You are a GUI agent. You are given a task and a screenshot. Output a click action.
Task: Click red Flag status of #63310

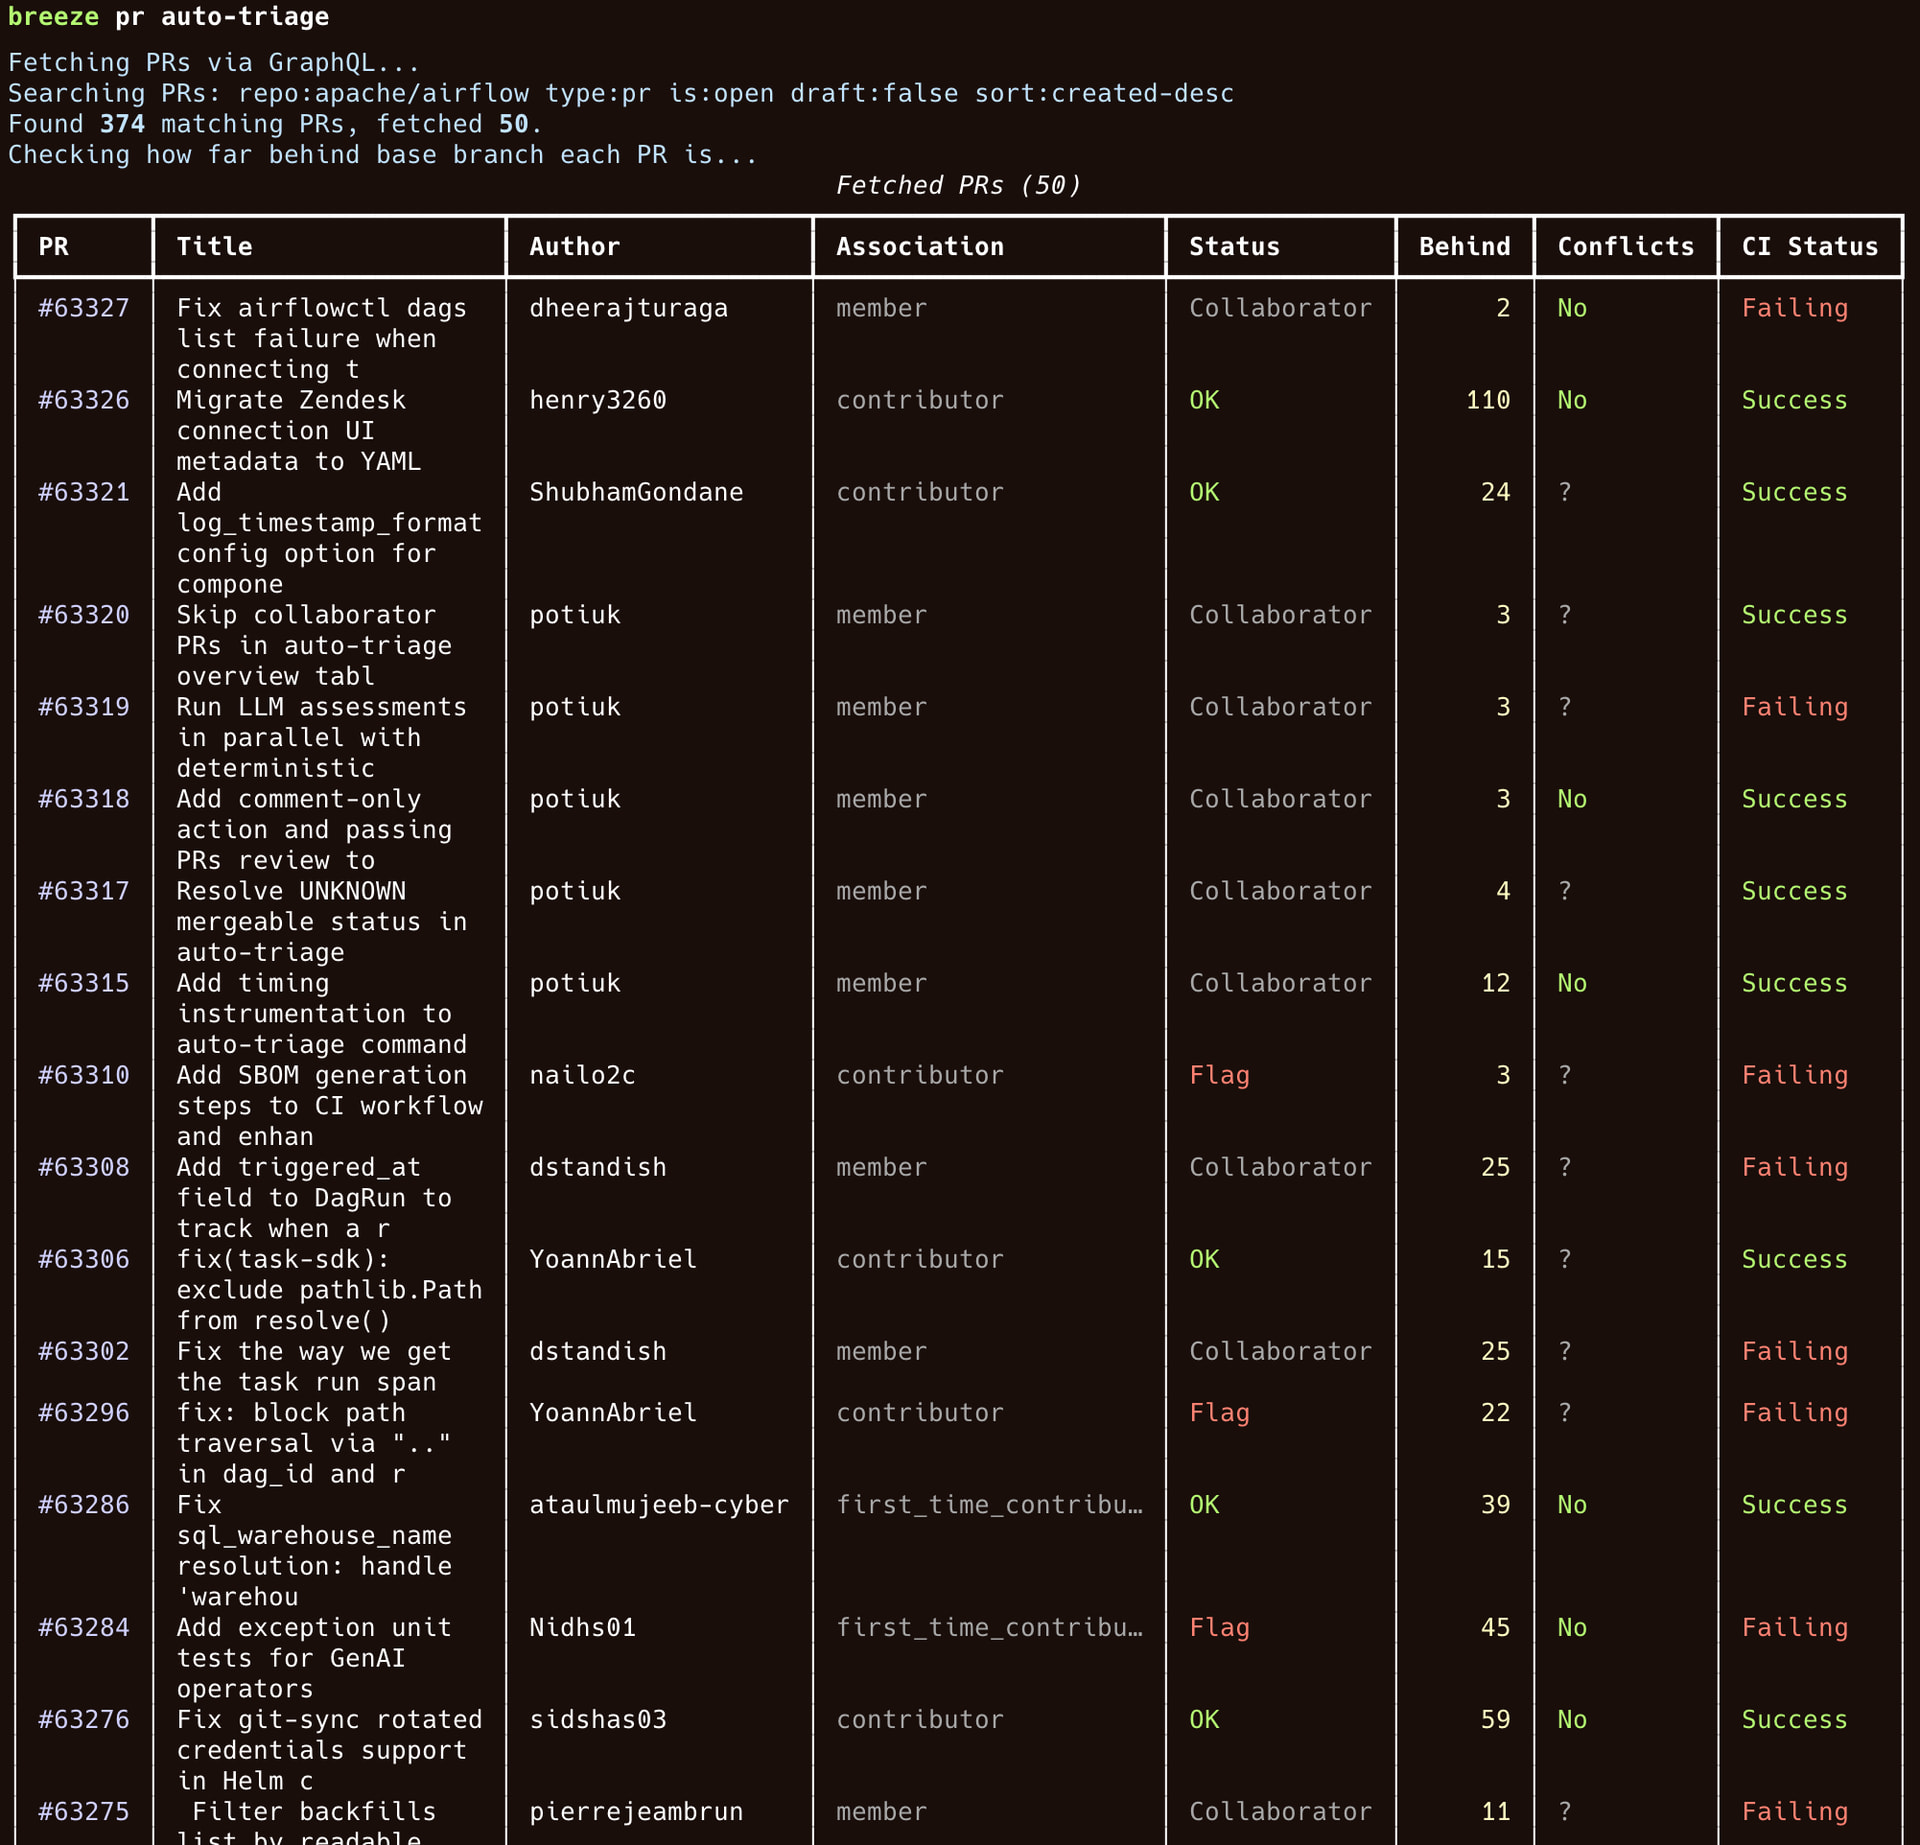point(1219,1075)
